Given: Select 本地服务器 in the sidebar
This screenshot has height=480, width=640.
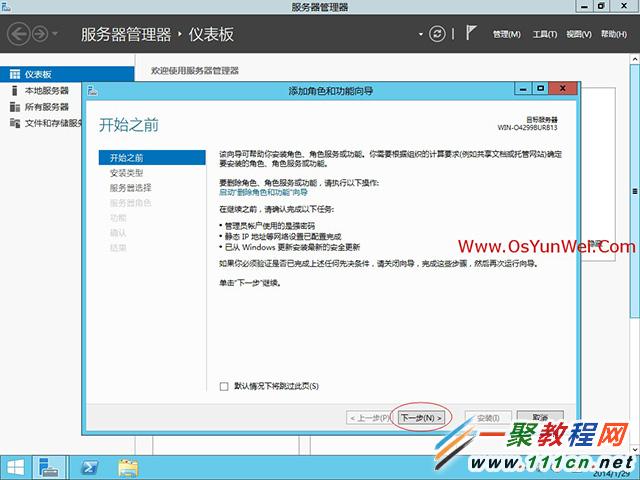Looking at the screenshot, I should tap(47, 90).
